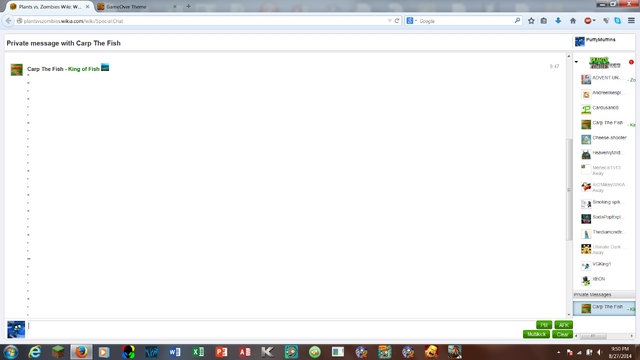Open PowerPoint from the taskbar
The image size is (640, 360).
tap(222, 352)
